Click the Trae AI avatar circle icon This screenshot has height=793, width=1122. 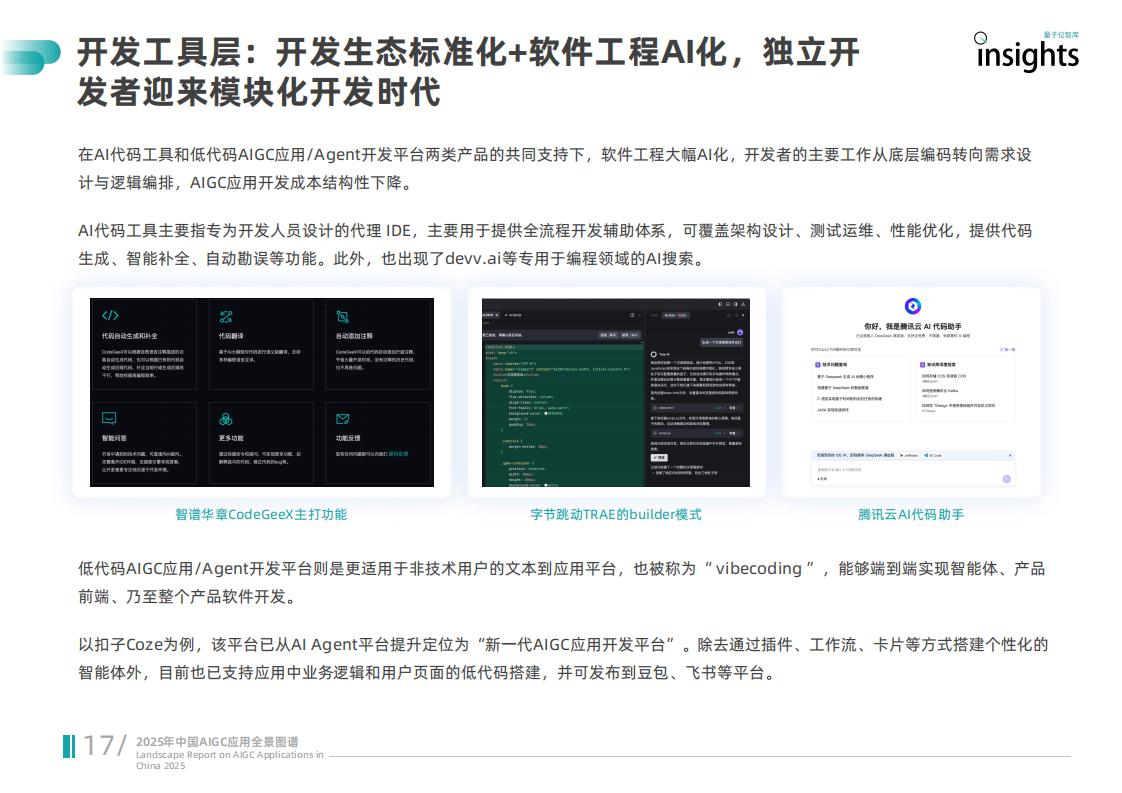(653, 354)
